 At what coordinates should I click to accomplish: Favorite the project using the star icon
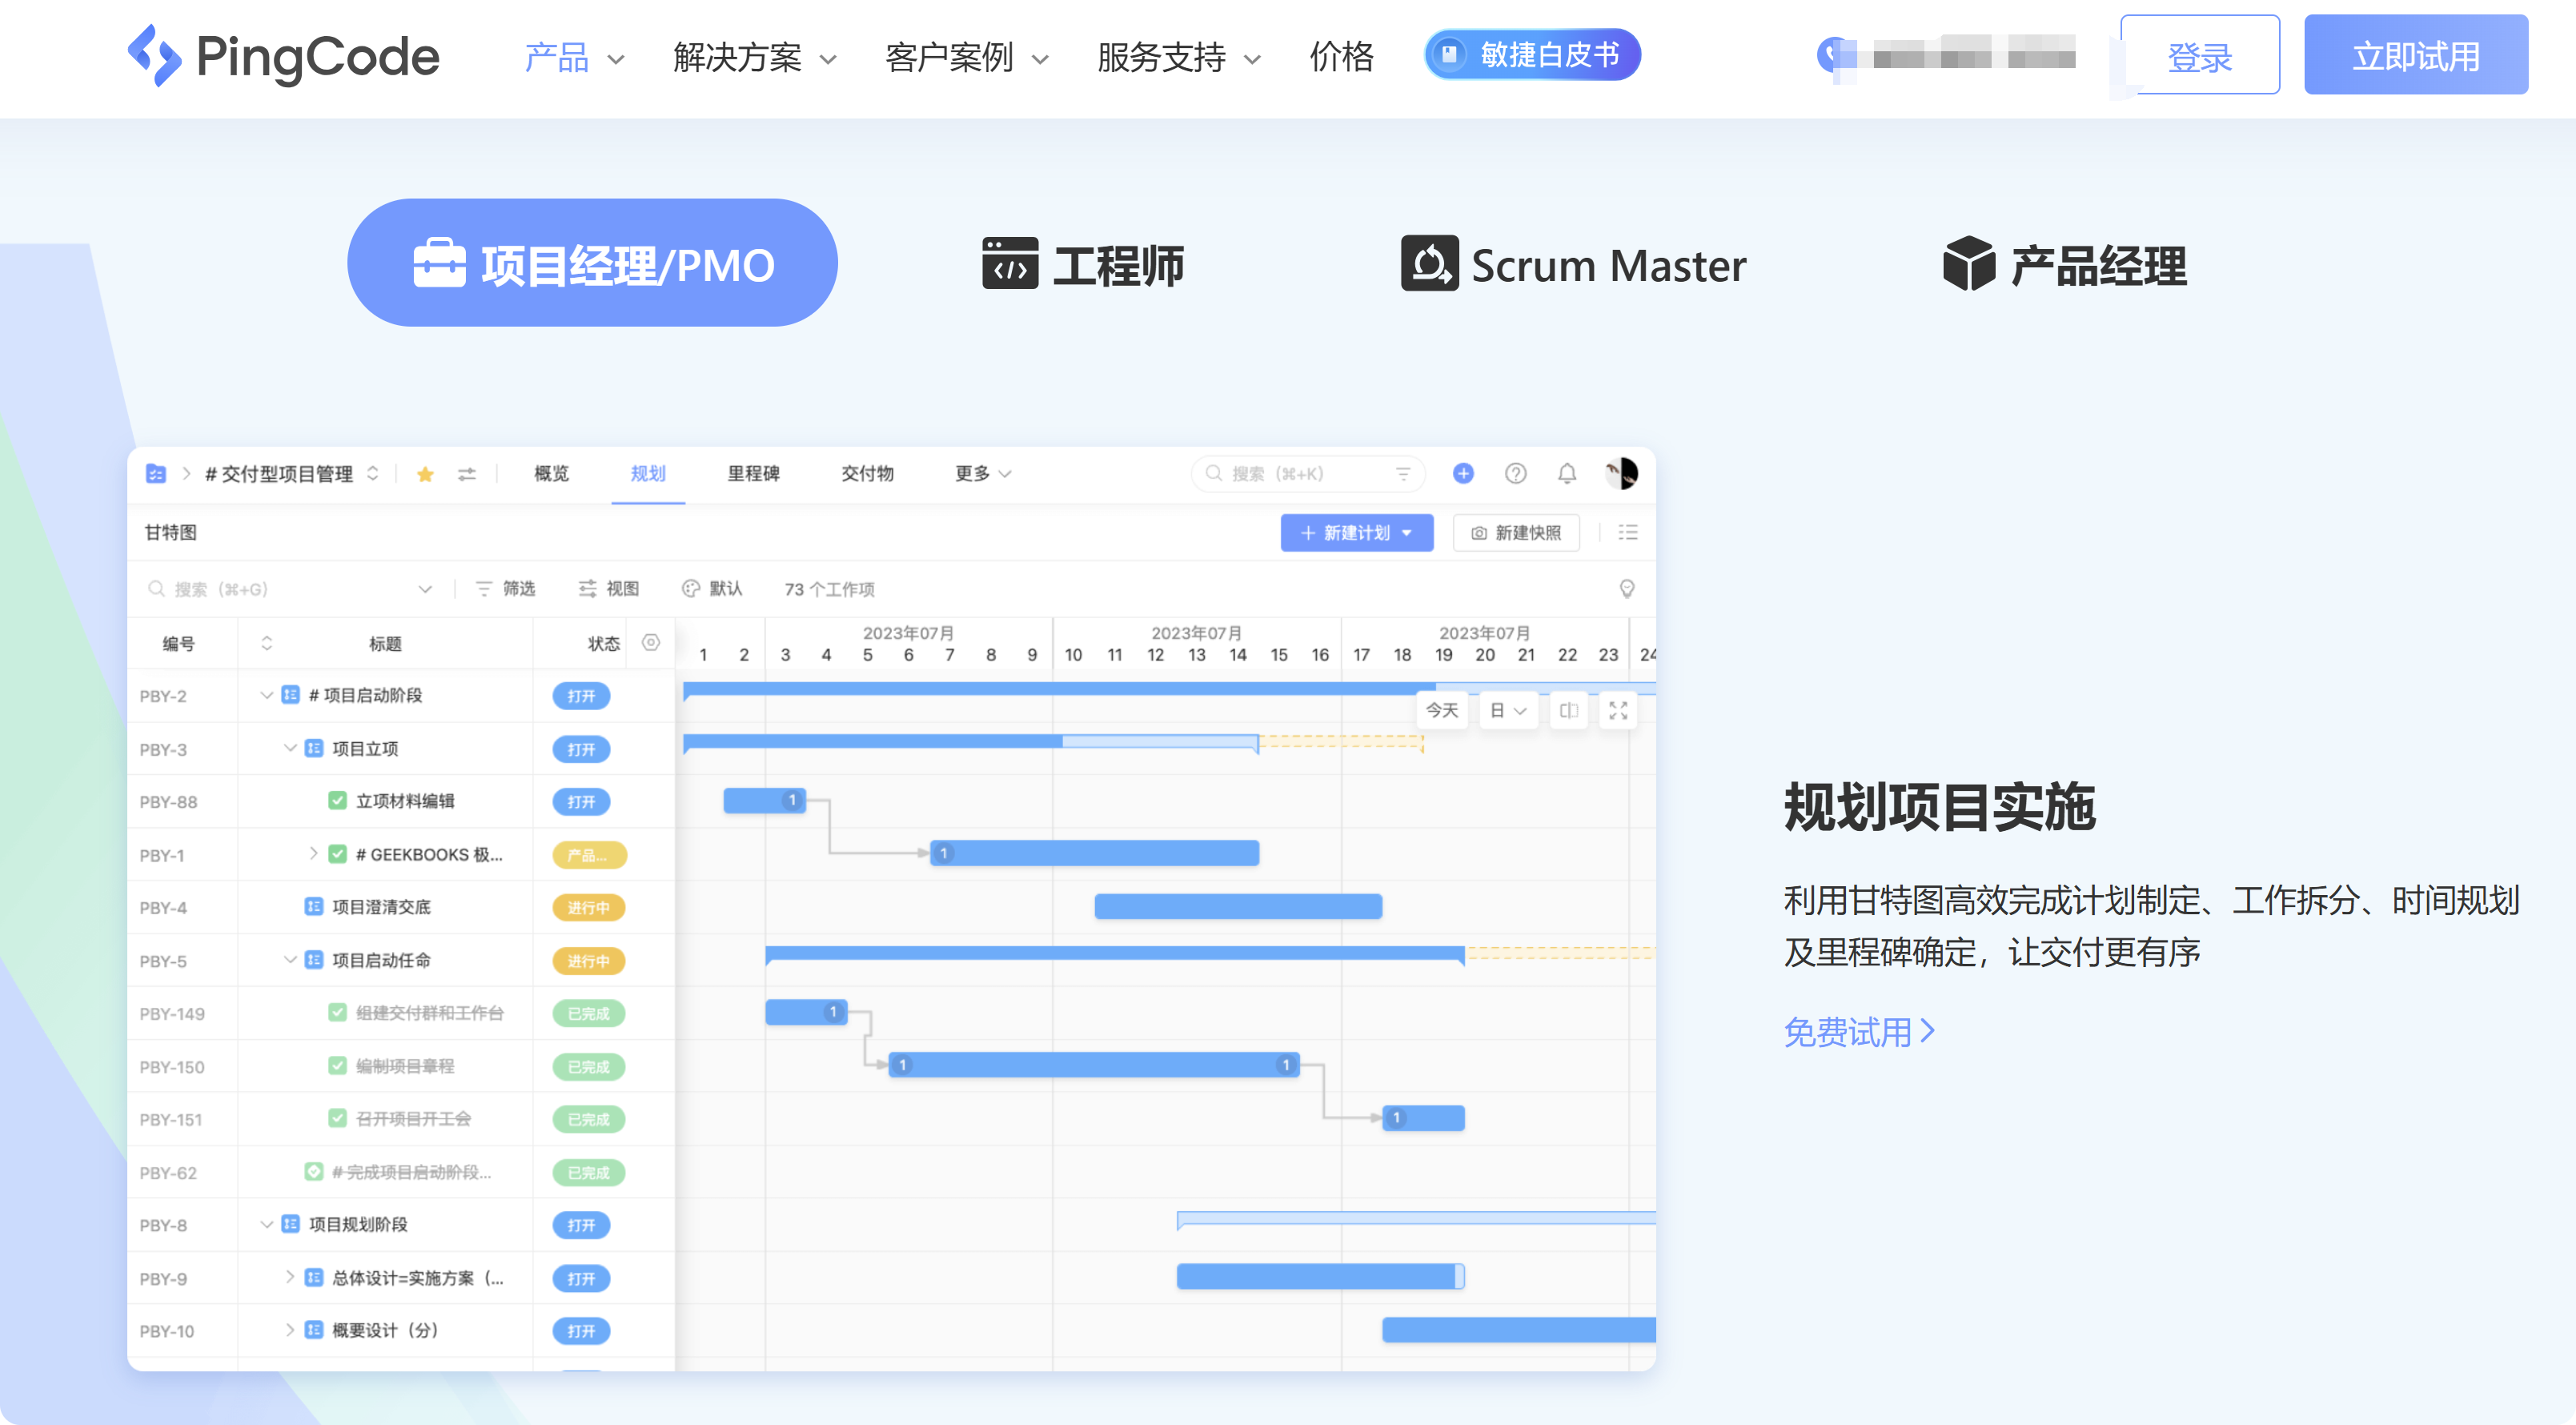(426, 474)
